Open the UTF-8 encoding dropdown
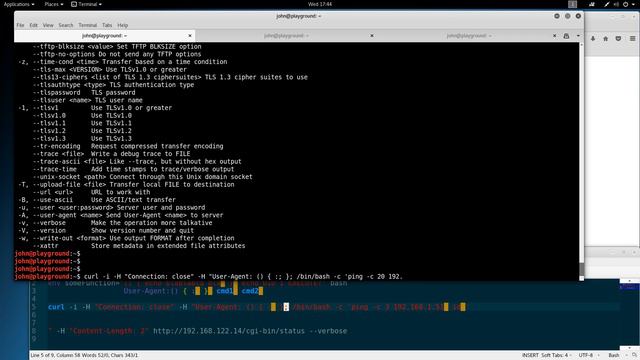 click(588, 355)
